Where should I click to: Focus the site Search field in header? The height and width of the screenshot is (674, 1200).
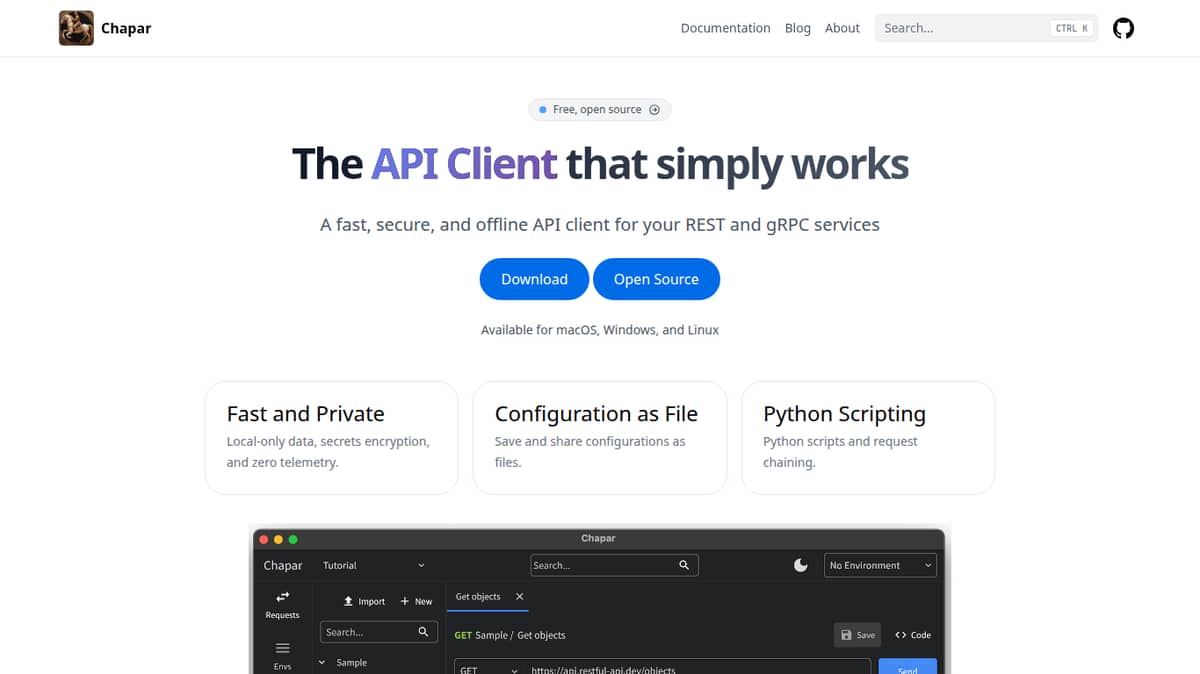(986, 28)
